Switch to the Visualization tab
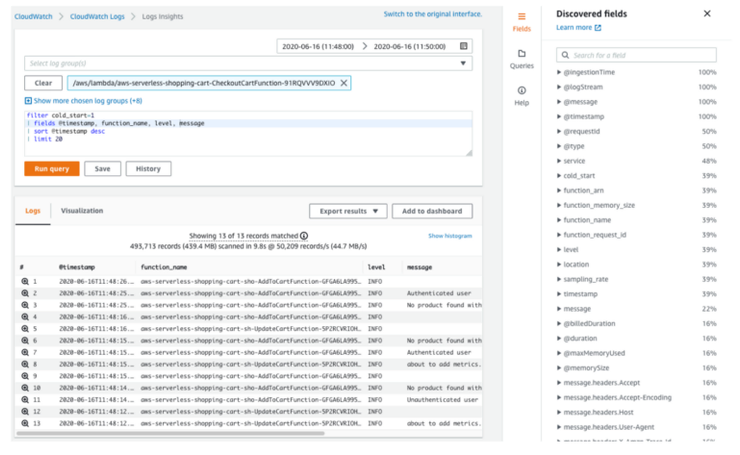Screen dimensions: 740x455 tap(82, 211)
